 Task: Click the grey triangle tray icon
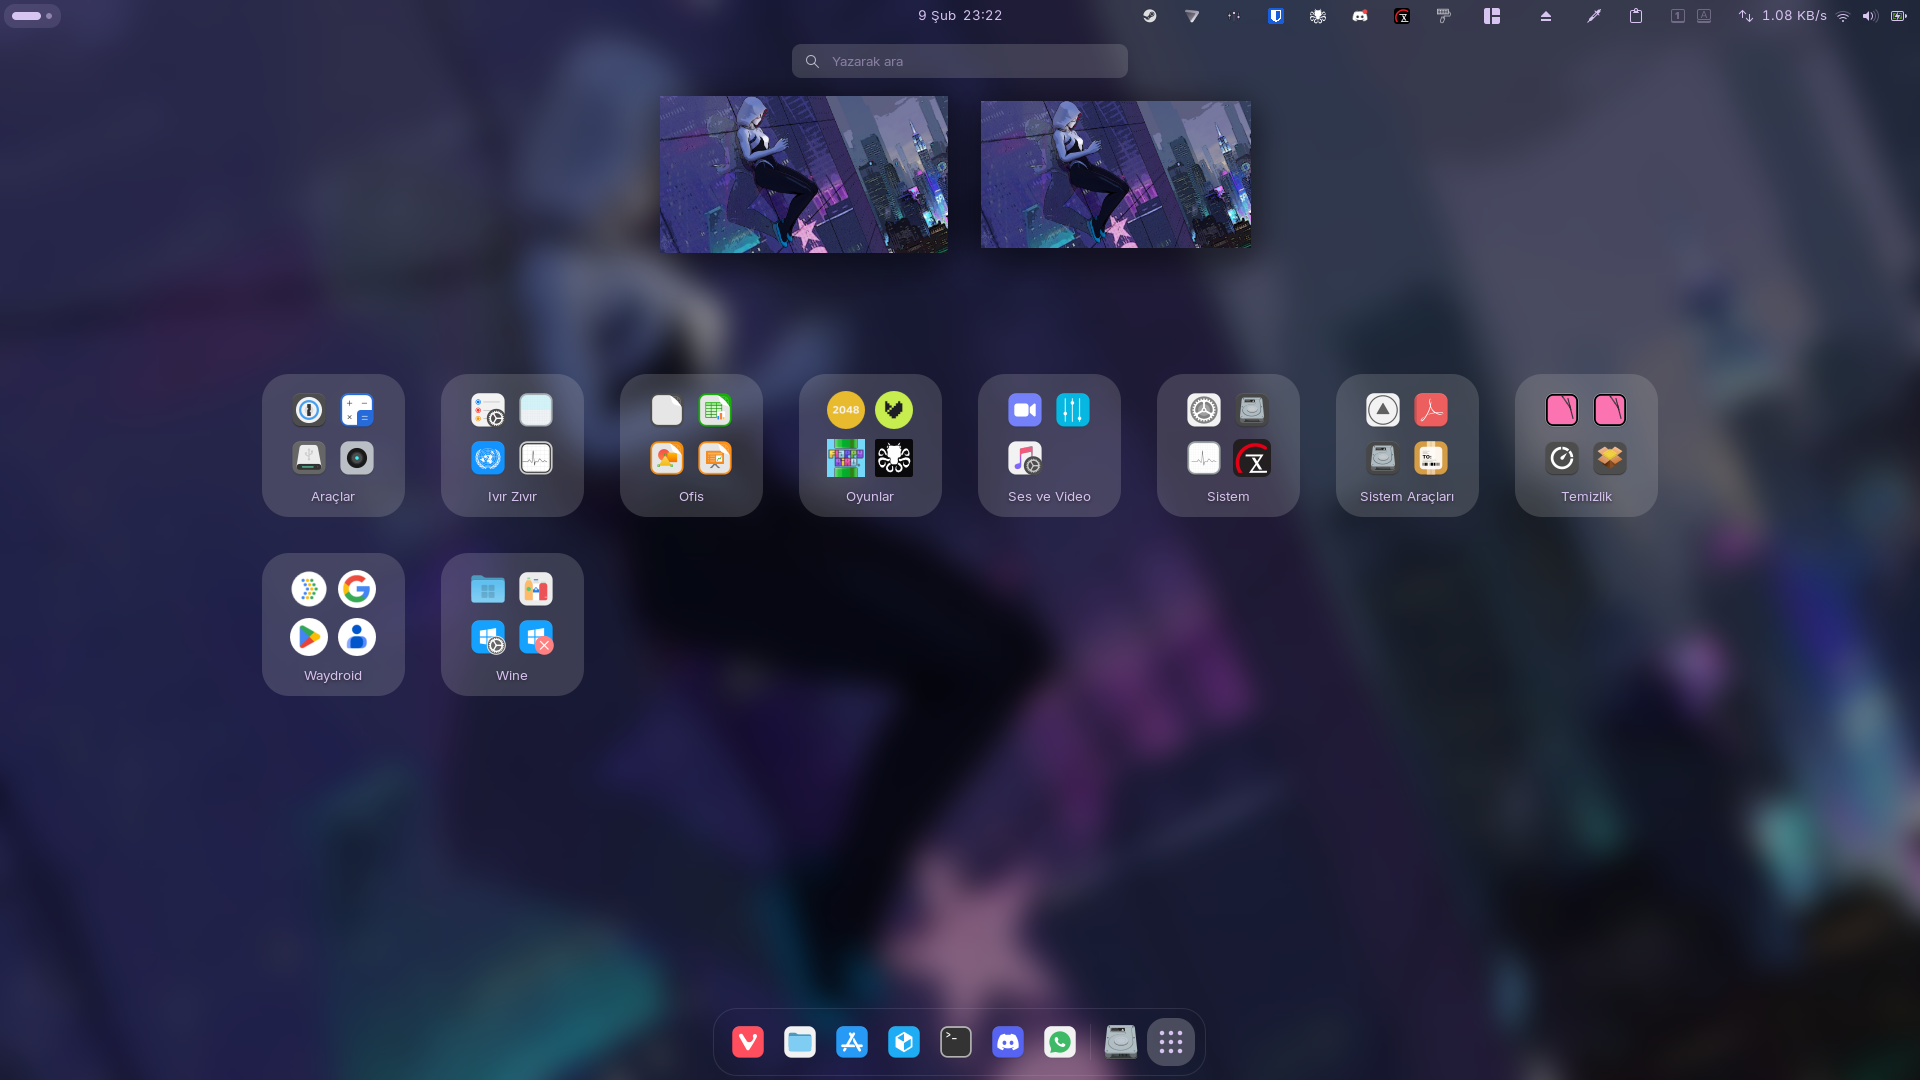[x=1192, y=16]
